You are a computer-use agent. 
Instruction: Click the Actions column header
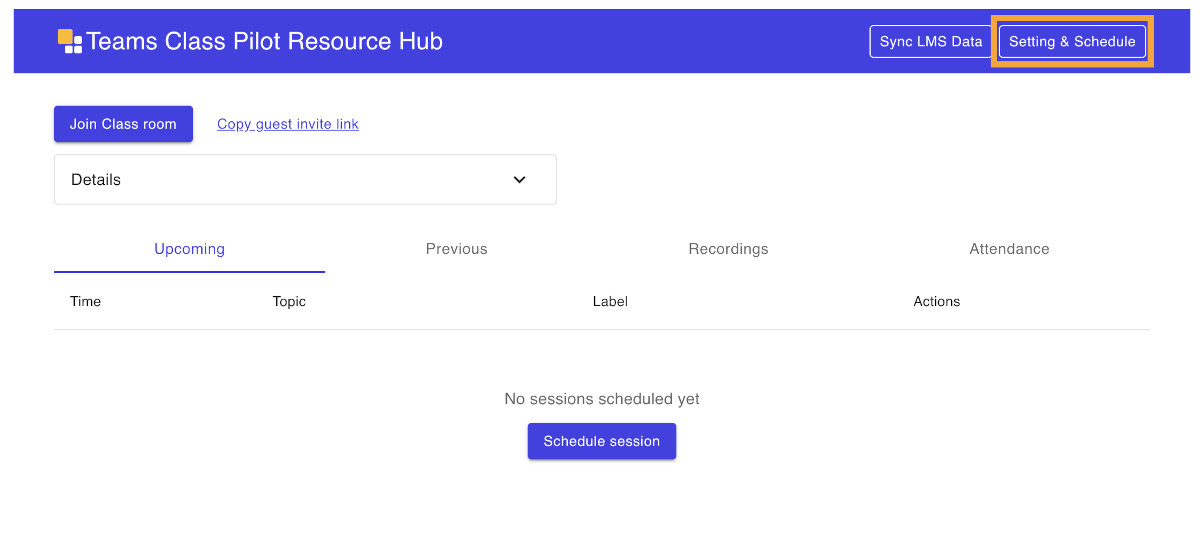click(x=936, y=301)
